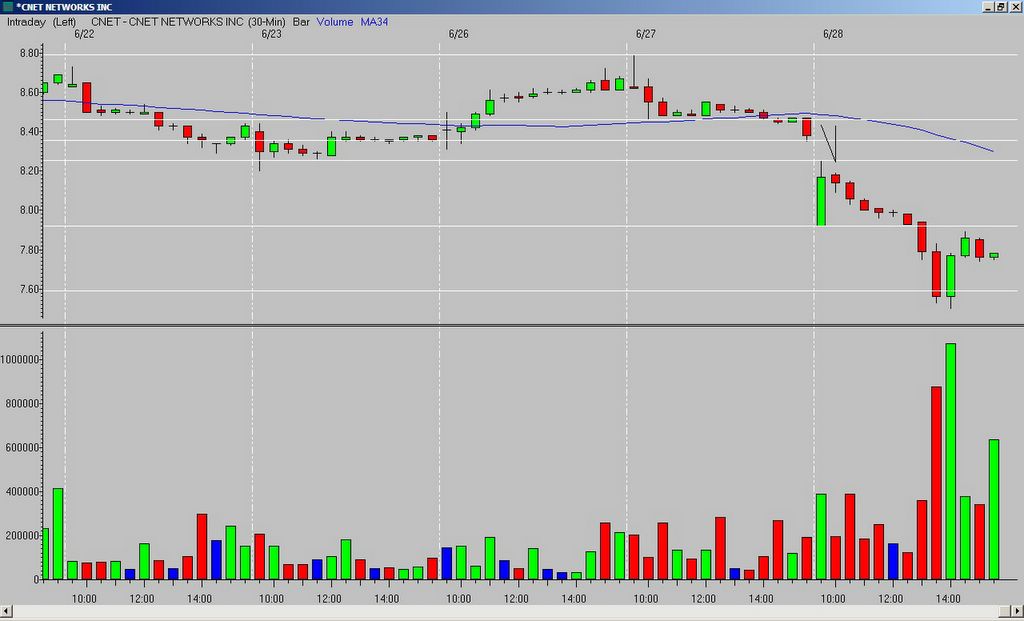
Task: Click the 8.00 price axis label
Action: [30, 210]
